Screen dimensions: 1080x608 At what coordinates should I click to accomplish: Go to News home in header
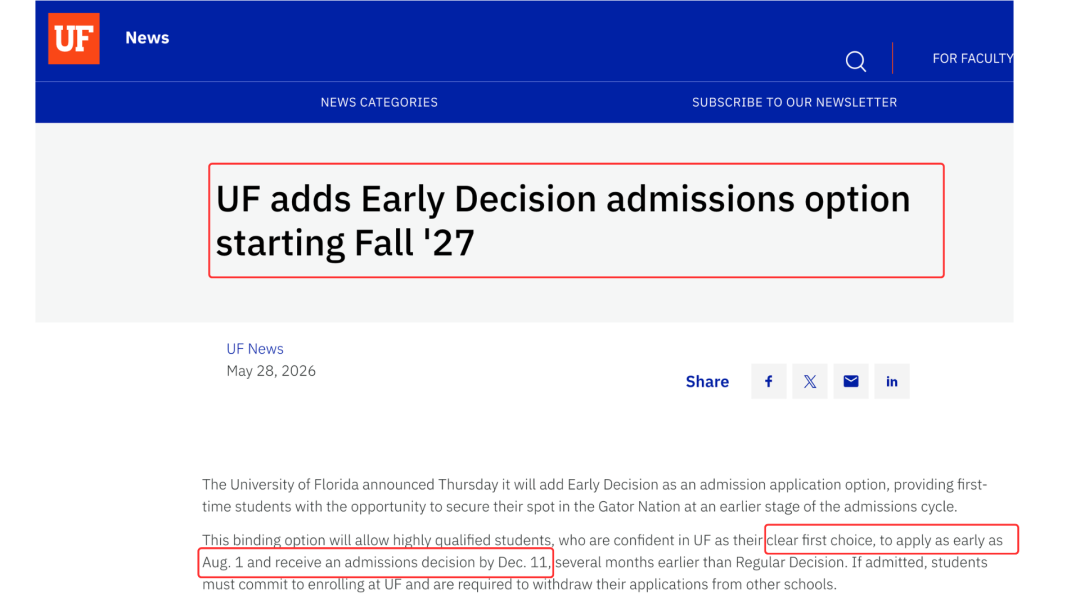tap(147, 38)
